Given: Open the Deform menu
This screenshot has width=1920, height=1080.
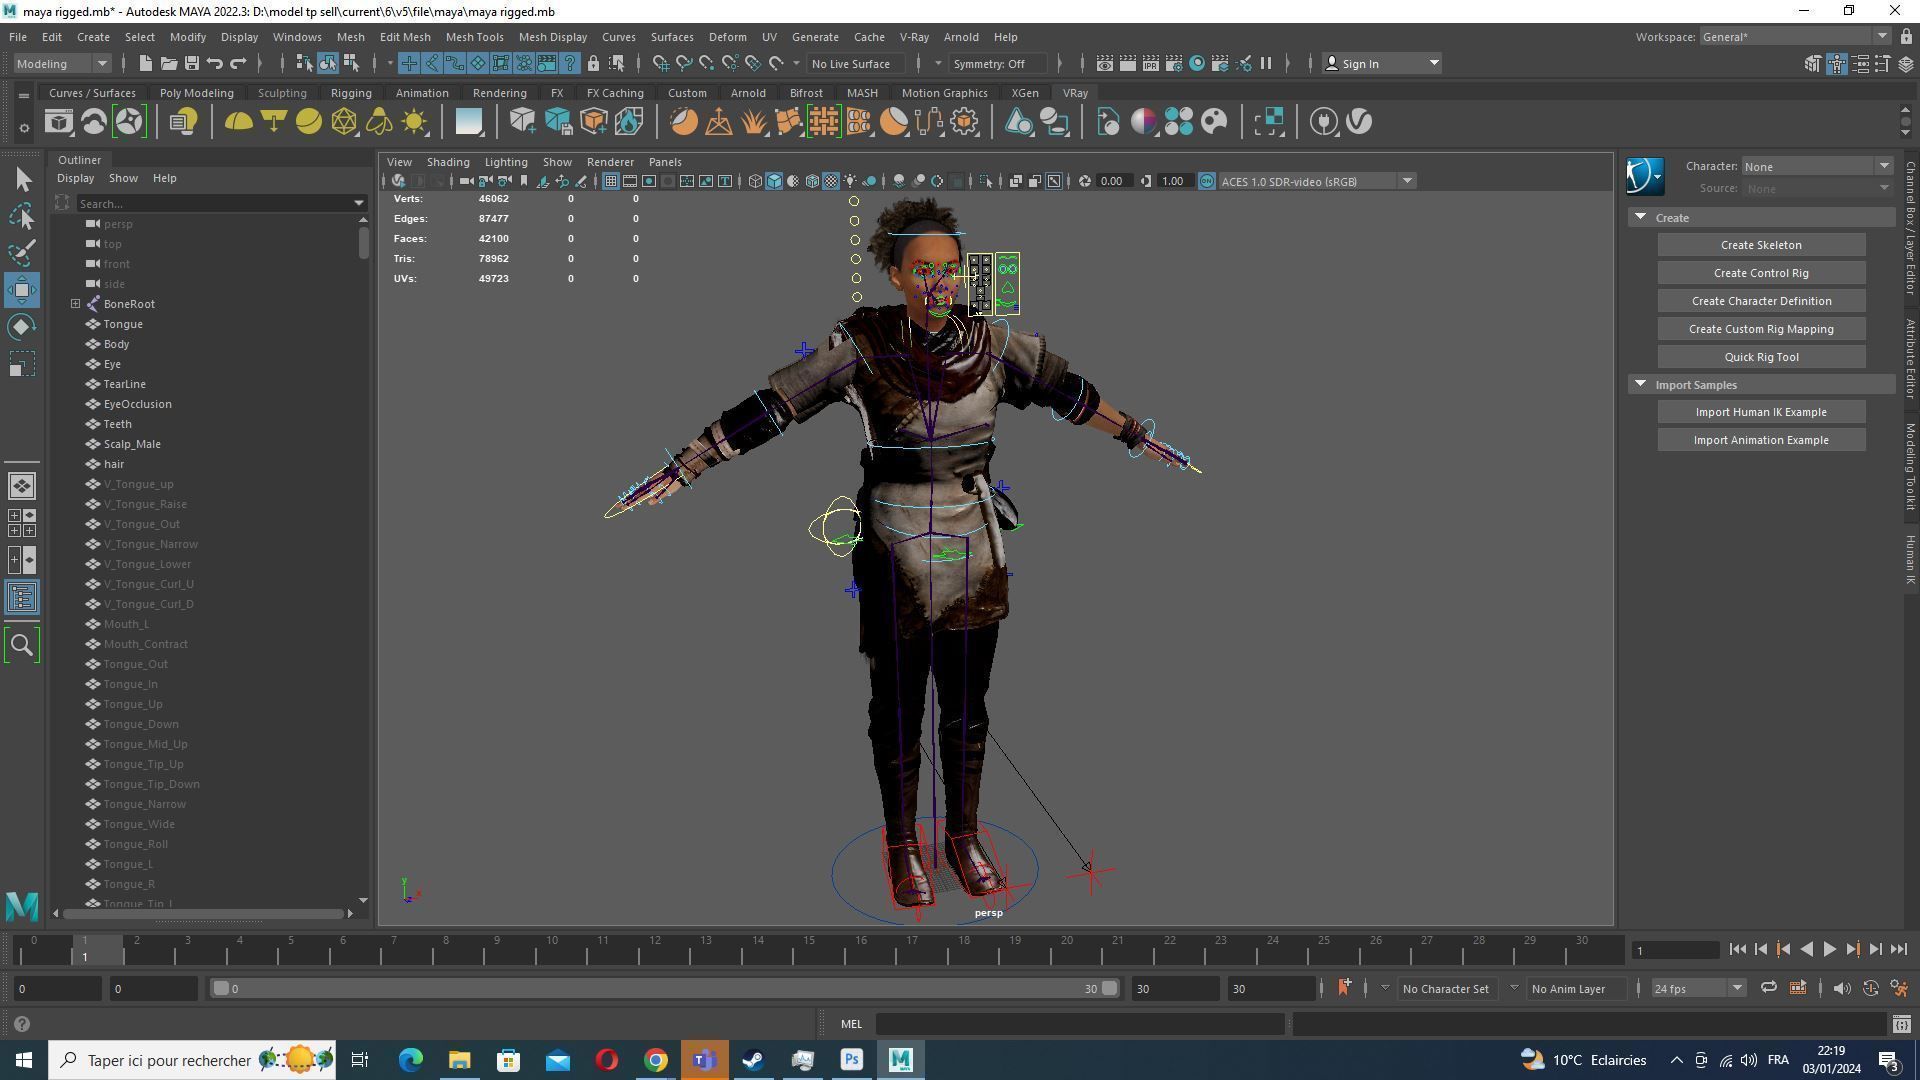Looking at the screenshot, I should pyautogui.click(x=727, y=37).
